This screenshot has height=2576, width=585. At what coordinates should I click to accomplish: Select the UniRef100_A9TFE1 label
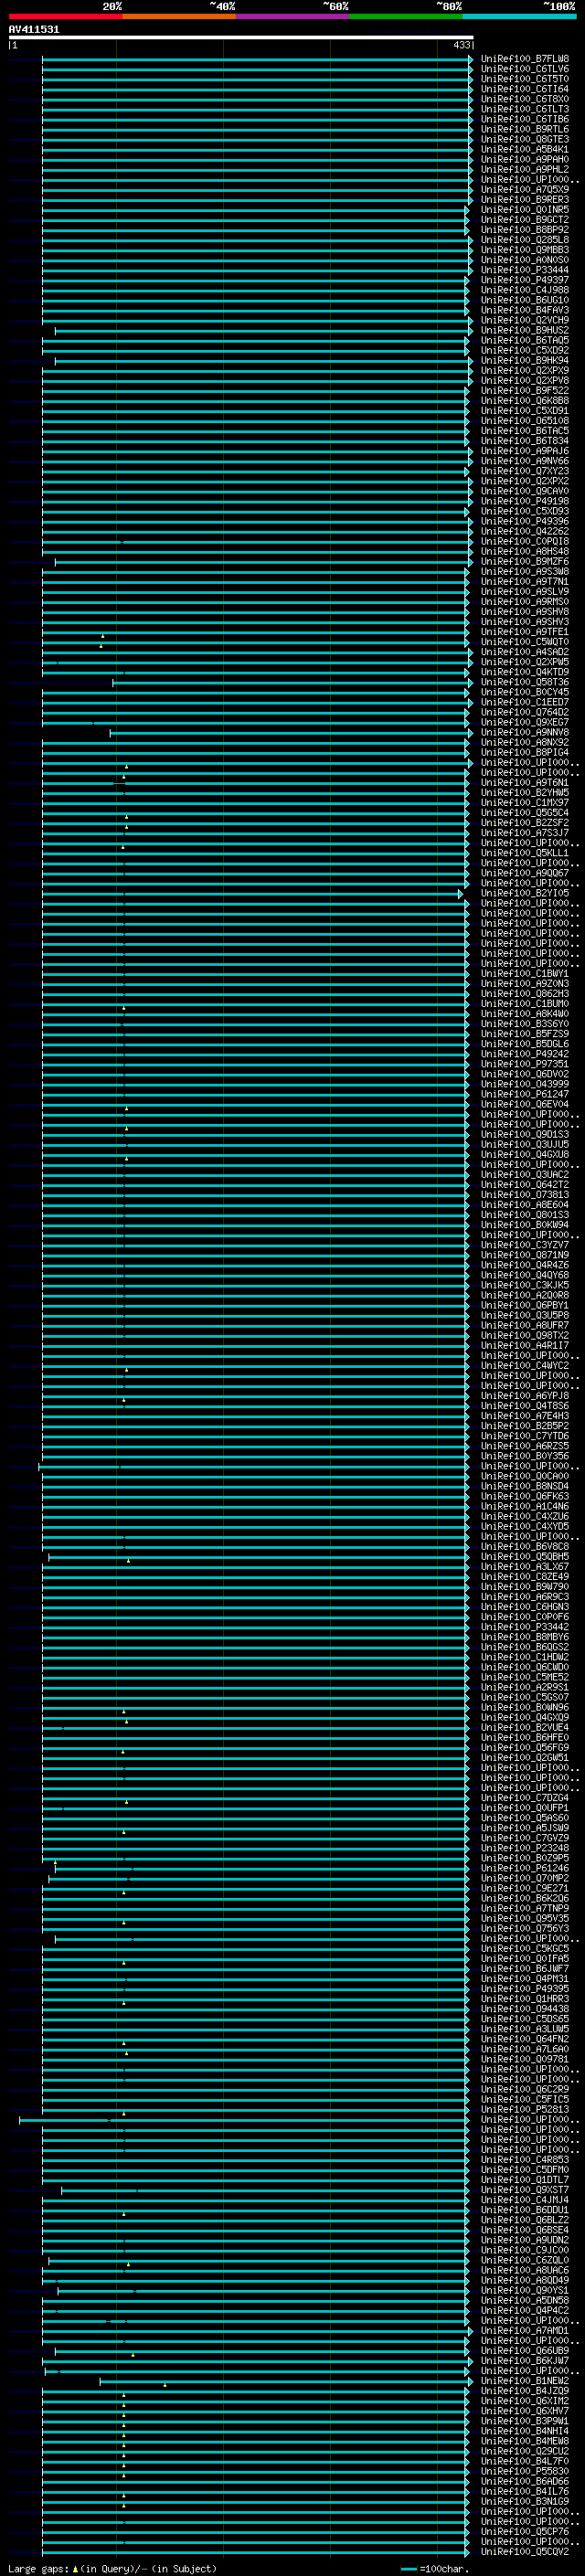click(x=525, y=632)
